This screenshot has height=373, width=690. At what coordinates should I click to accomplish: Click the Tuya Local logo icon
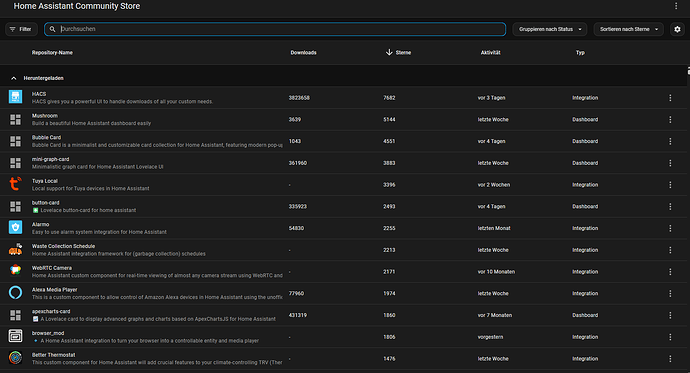(x=15, y=184)
